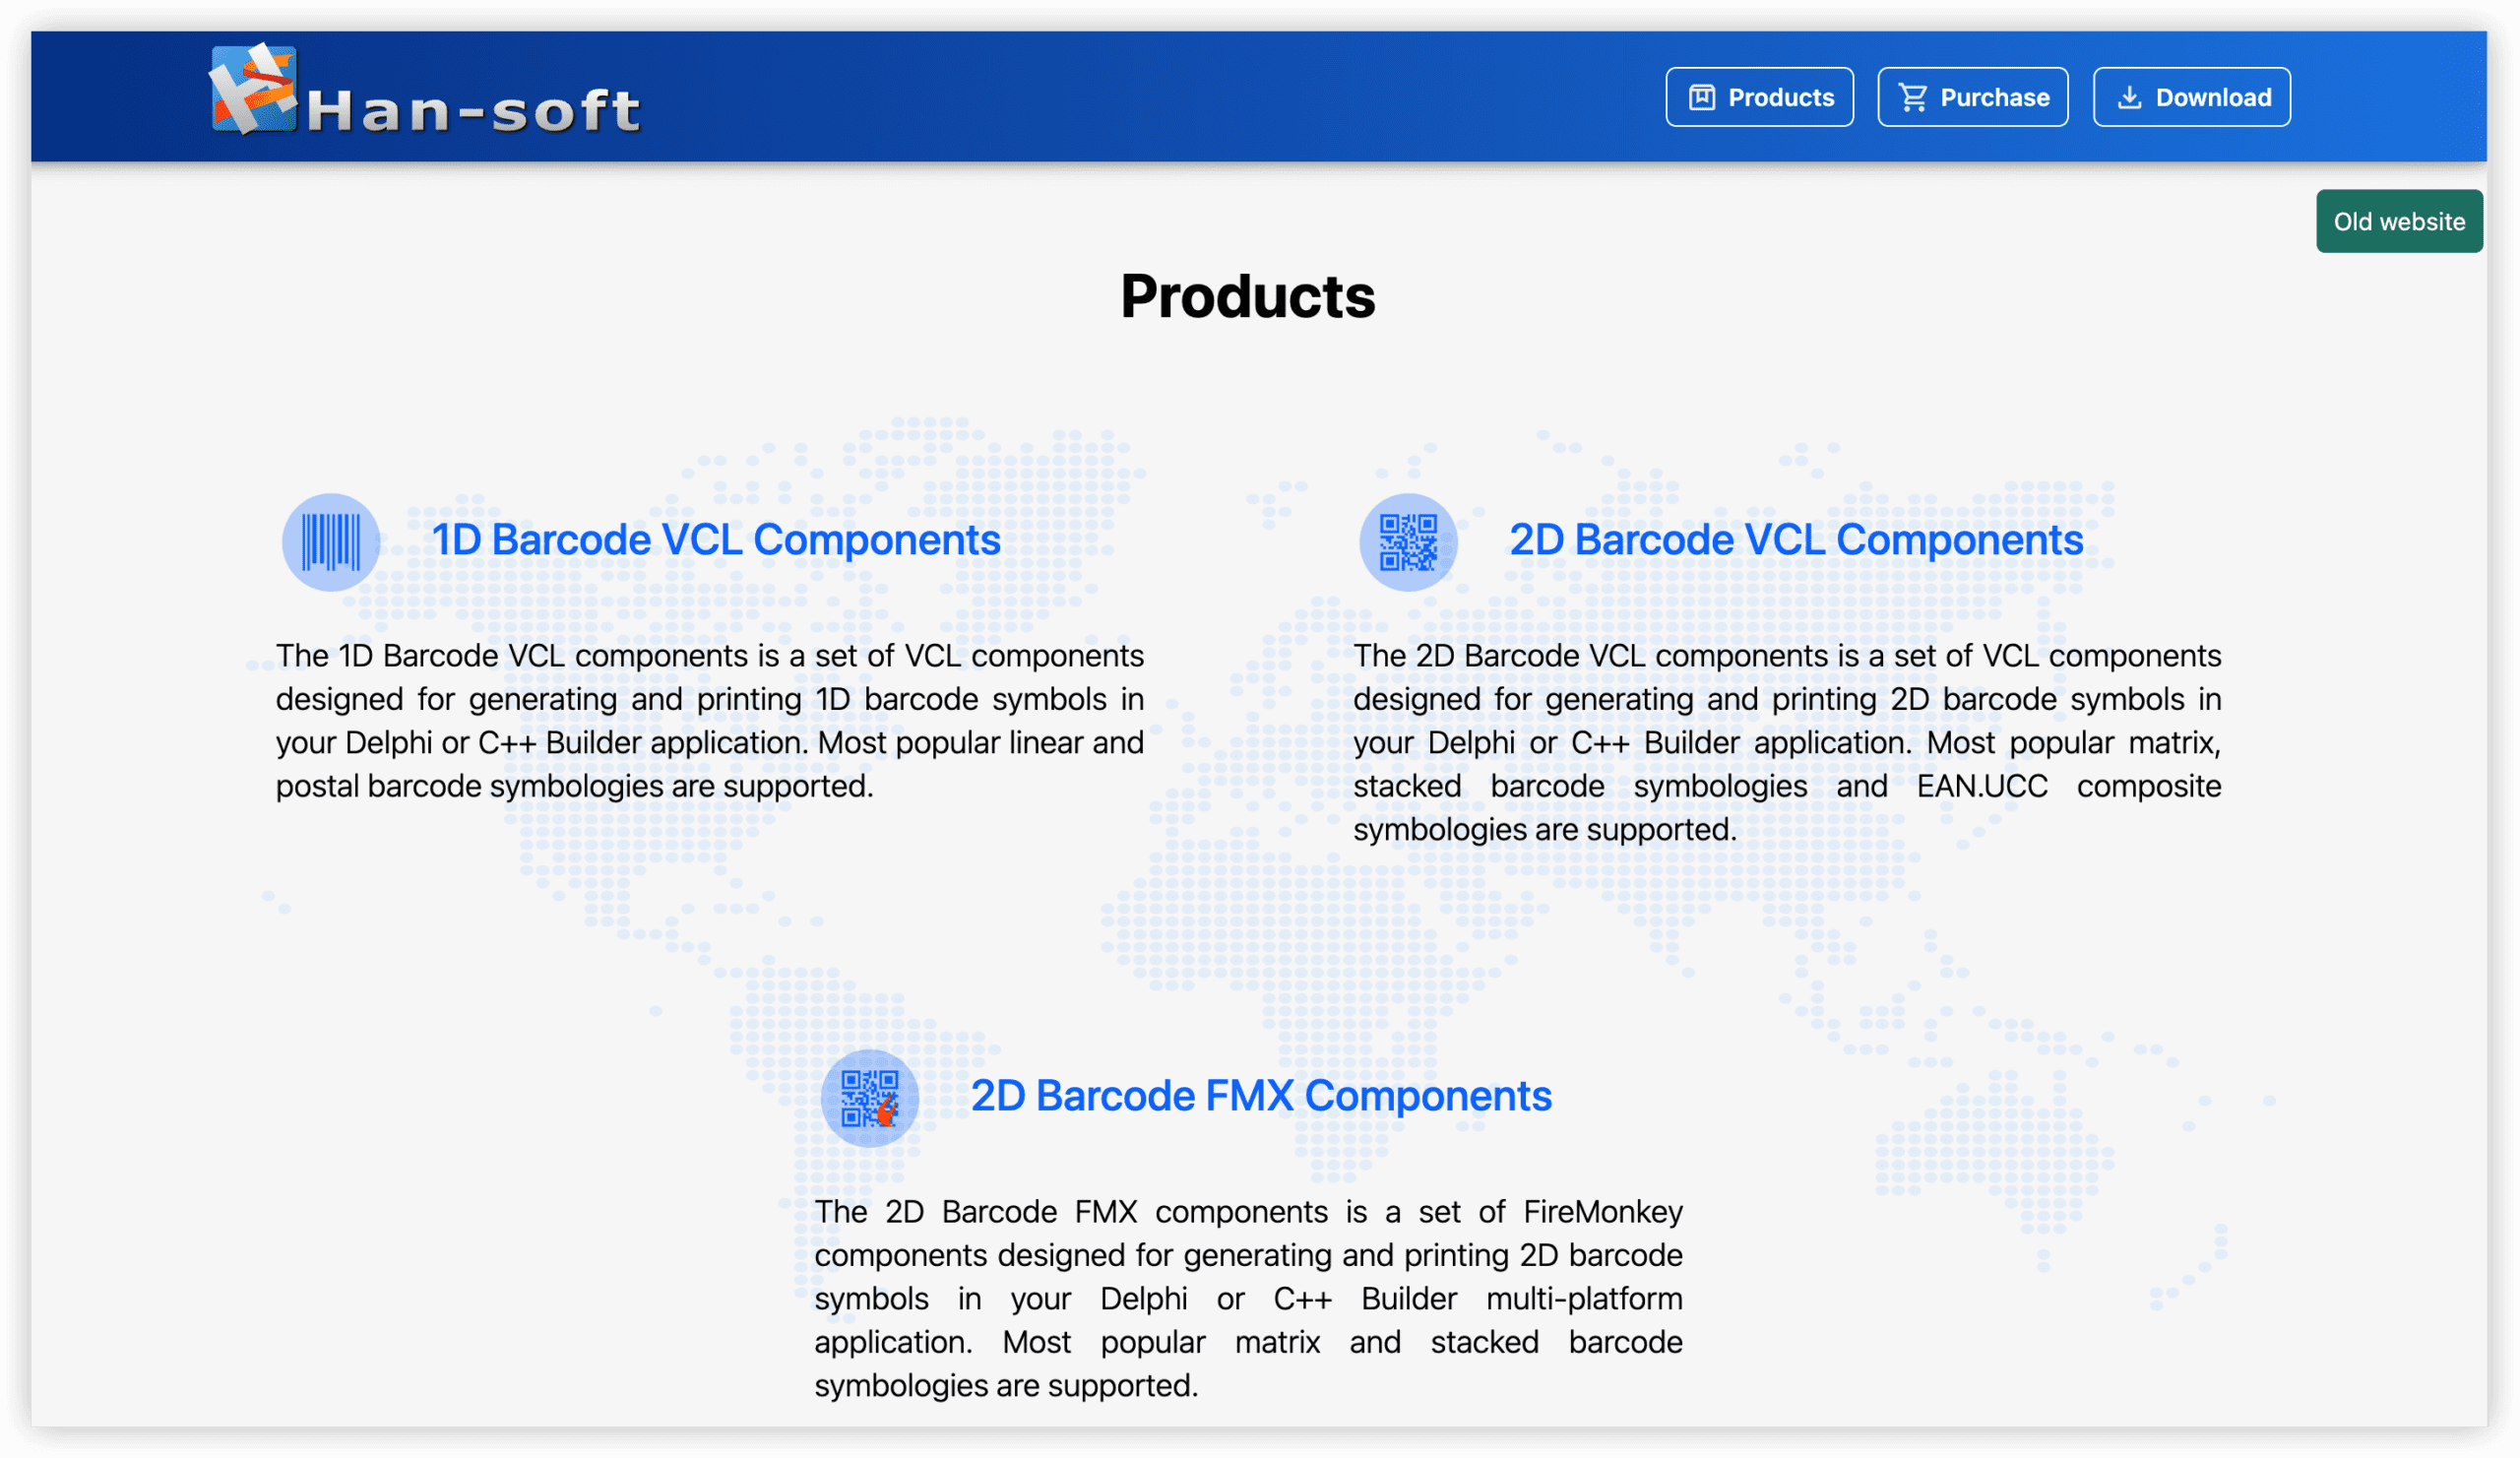Click the Download navigation button
This screenshot has height=1458, width=2520.
pyautogui.click(x=2192, y=96)
